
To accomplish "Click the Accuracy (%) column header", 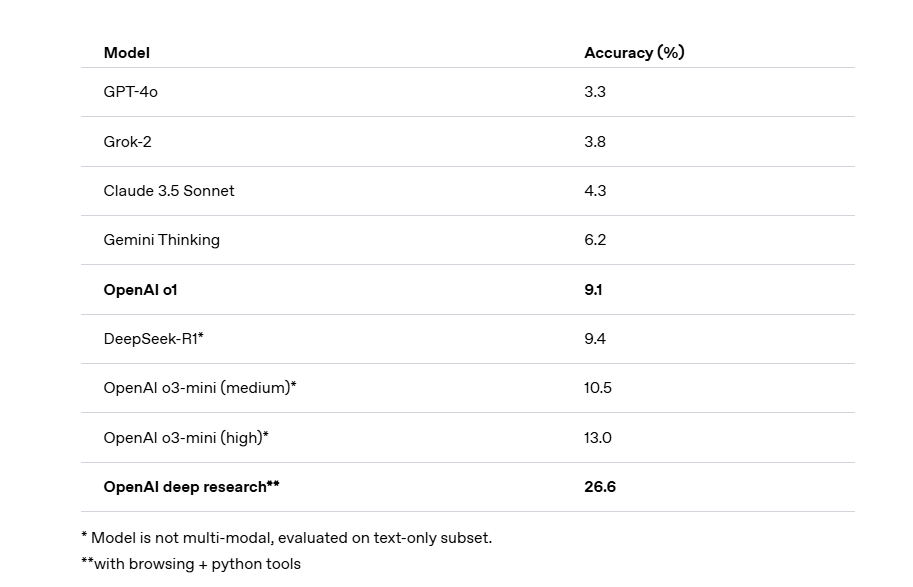I will pyautogui.click(x=634, y=52).
